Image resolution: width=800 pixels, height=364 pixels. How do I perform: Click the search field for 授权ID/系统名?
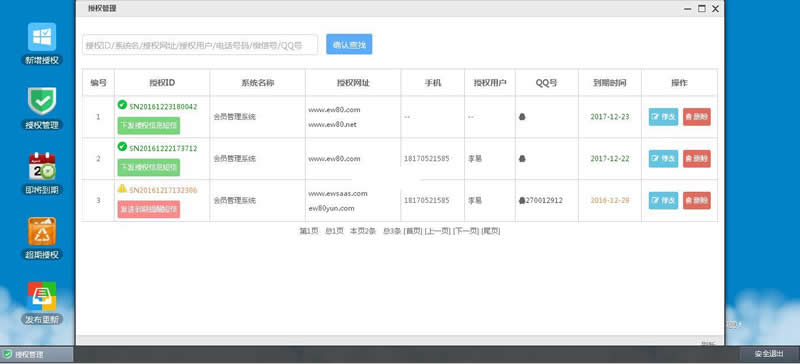point(200,45)
